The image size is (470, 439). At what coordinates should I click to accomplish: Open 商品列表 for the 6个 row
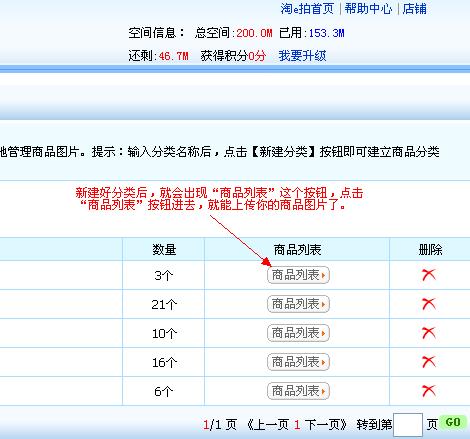click(x=298, y=391)
